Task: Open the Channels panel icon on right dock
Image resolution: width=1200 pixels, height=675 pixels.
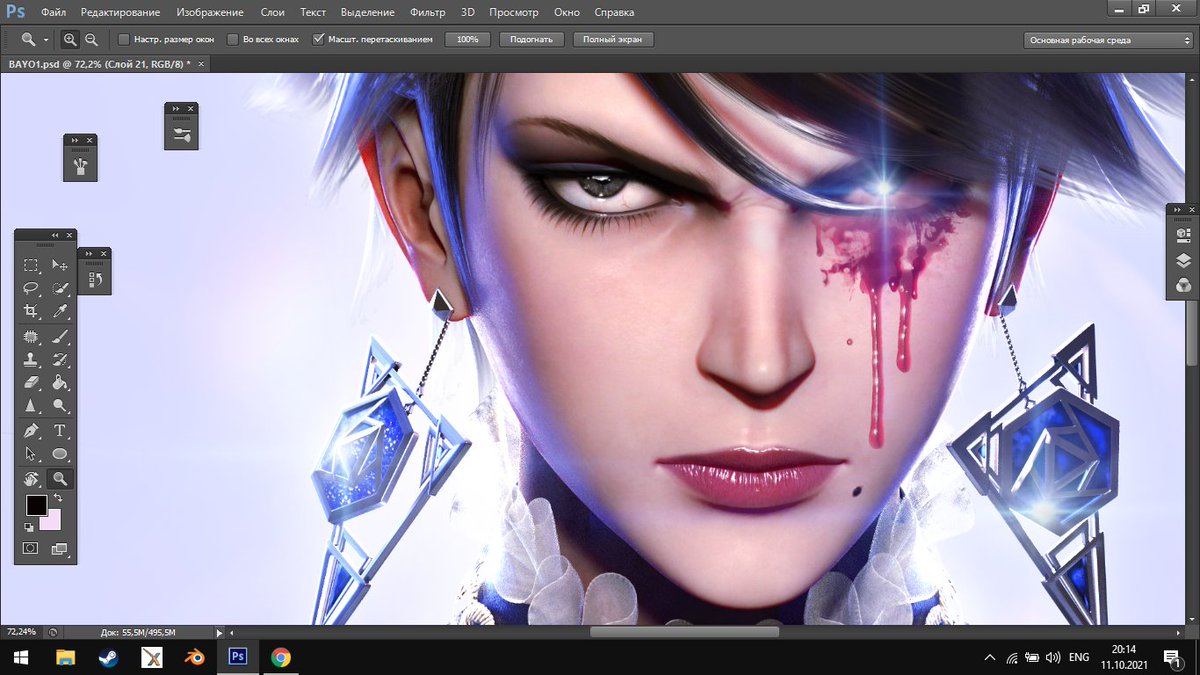Action: click(x=1183, y=286)
